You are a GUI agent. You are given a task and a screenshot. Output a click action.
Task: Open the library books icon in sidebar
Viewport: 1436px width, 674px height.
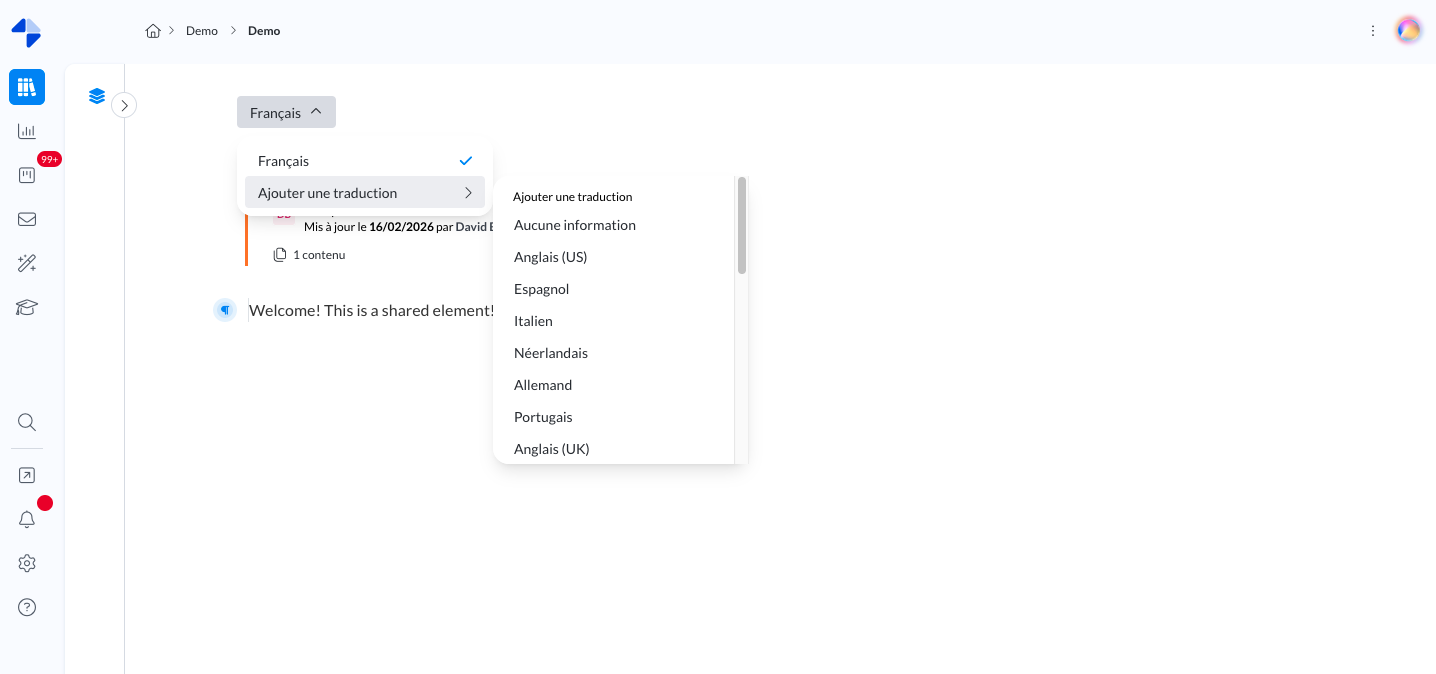coord(27,87)
